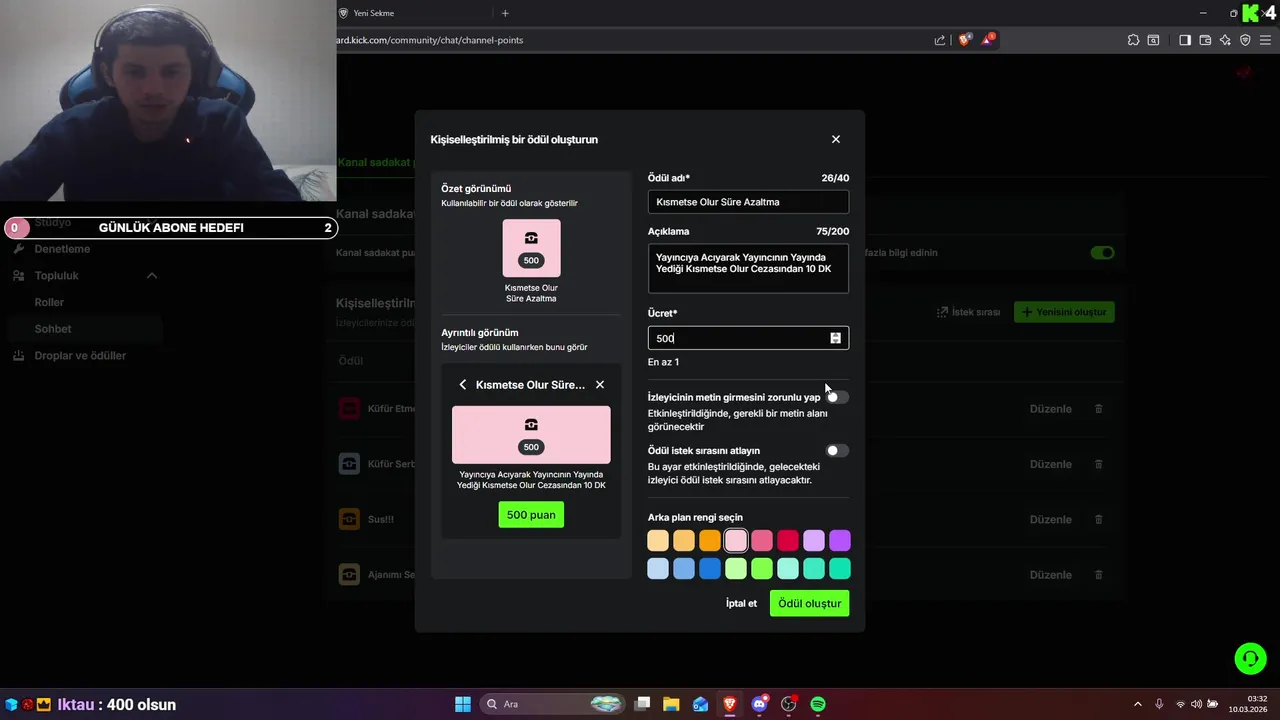Open Brave VPN shield icon
This screenshot has height=720, width=1280.
(x=1246, y=40)
